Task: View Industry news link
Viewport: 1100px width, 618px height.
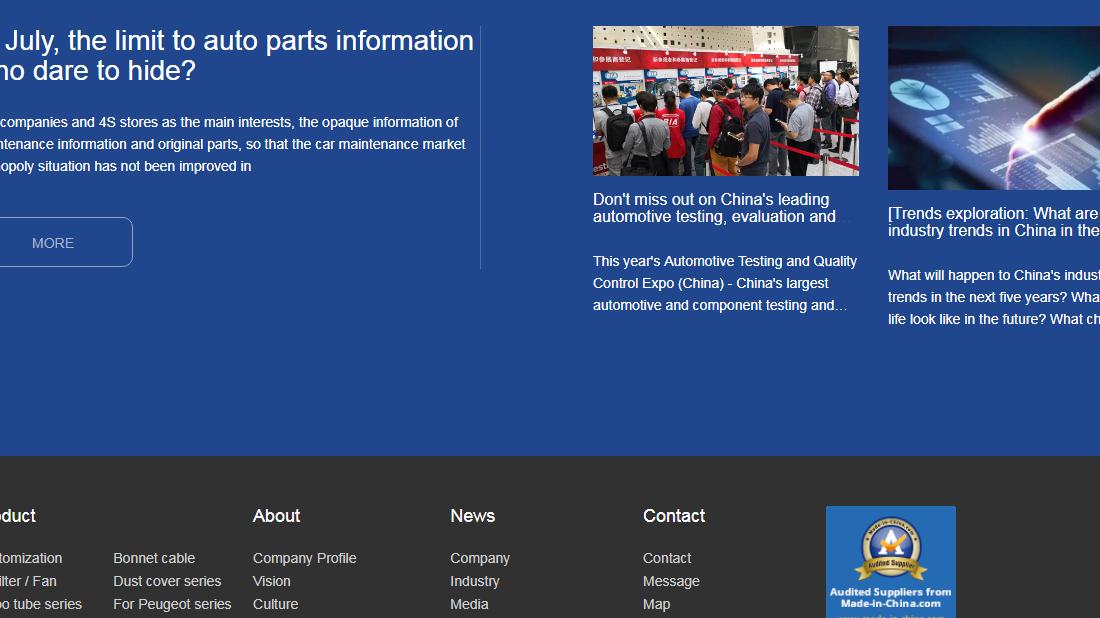Action: click(x=475, y=582)
